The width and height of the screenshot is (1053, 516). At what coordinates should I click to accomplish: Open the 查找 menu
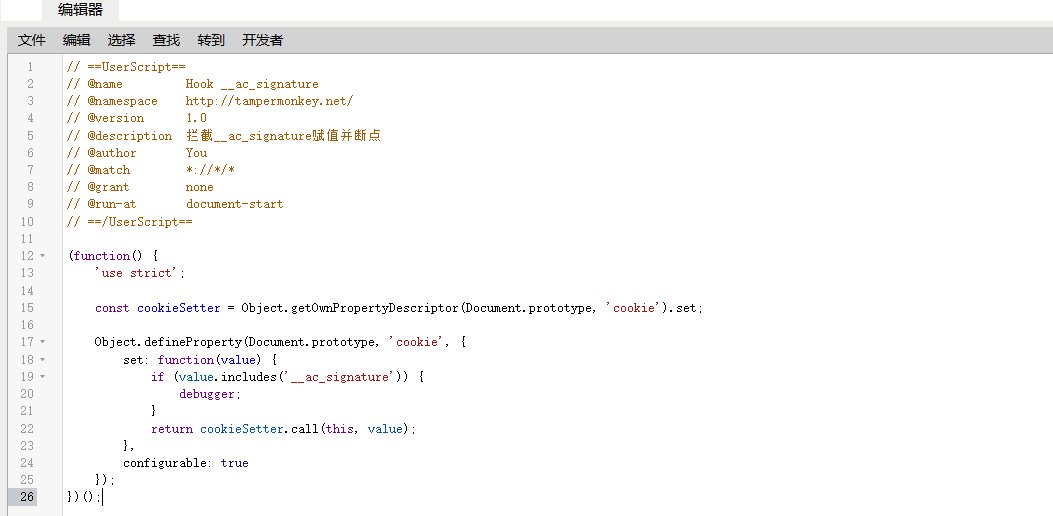(167, 40)
